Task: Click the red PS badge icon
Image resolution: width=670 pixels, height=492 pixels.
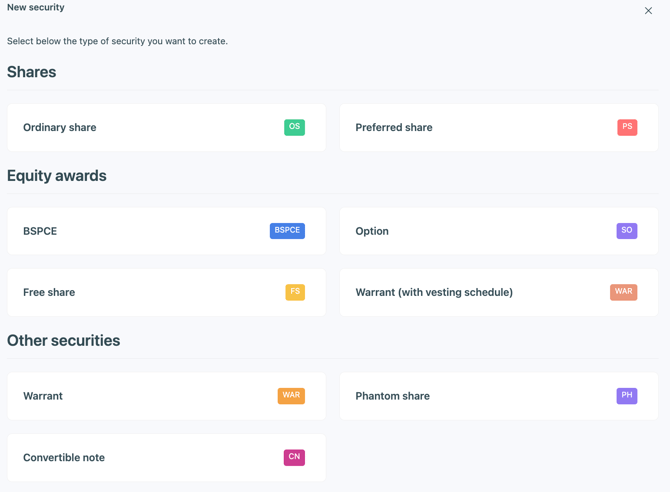Action: click(627, 127)
